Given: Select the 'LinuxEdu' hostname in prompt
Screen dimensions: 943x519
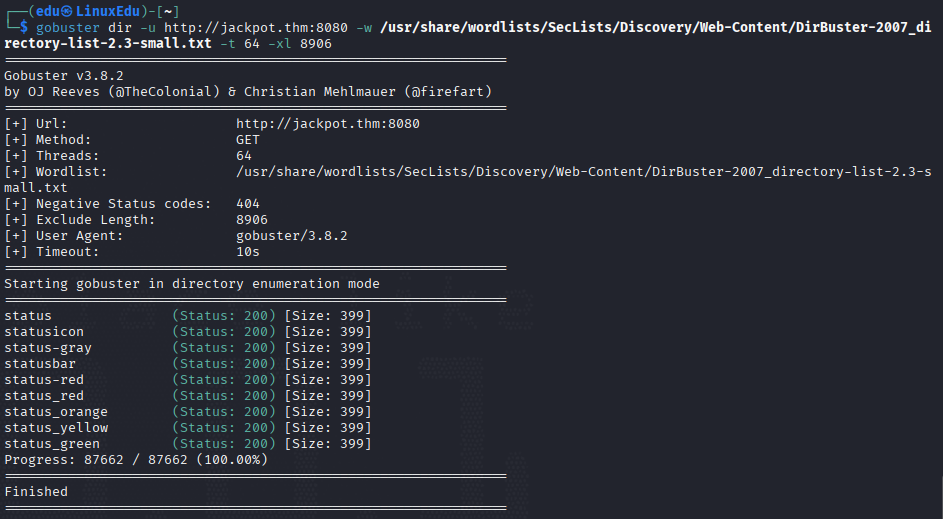Looking at the screenshot, I should (108, 11).
